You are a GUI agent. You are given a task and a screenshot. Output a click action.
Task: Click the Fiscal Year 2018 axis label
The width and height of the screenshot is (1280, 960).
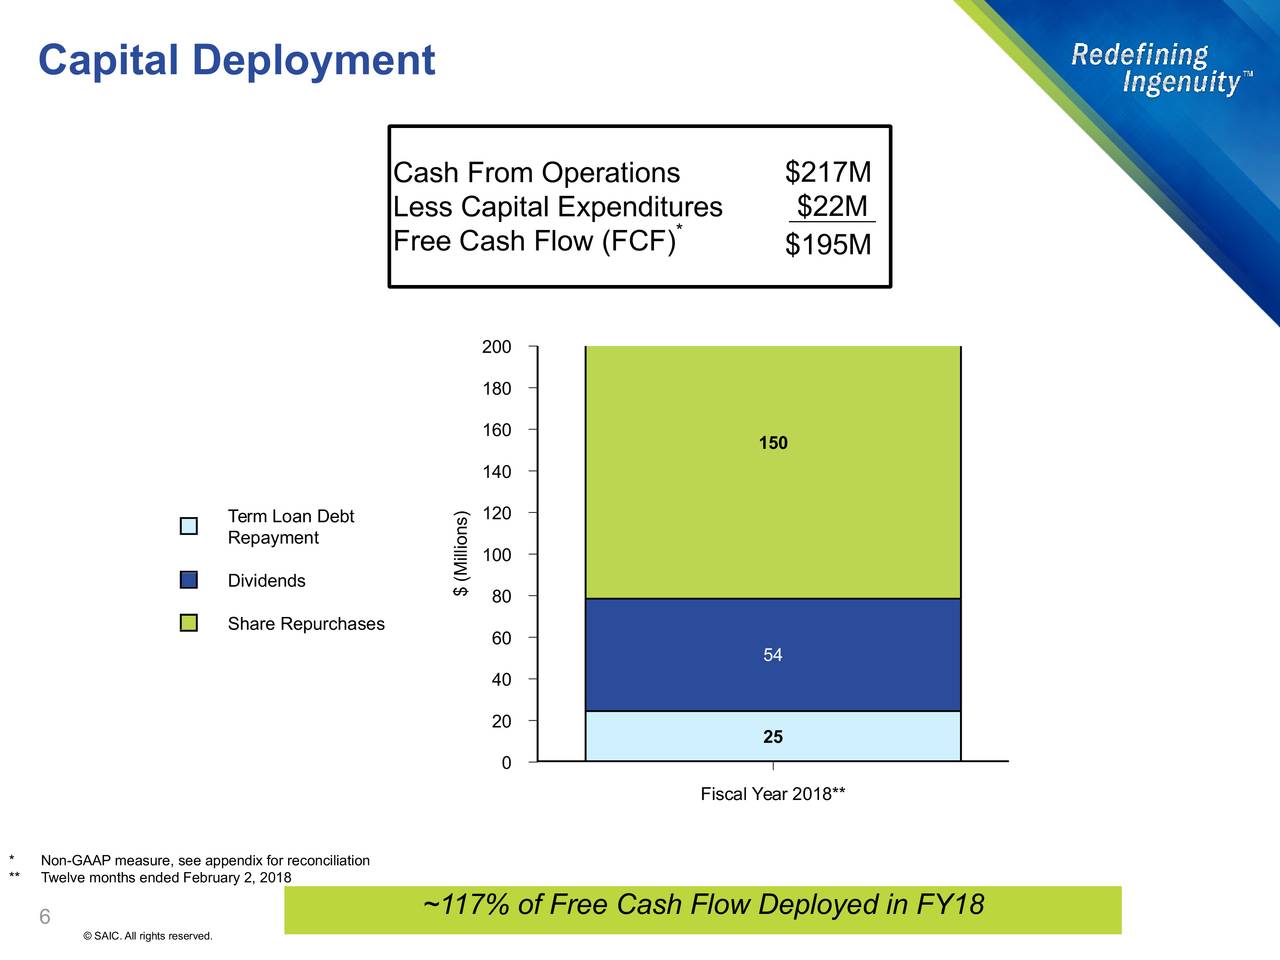pos(772,794)
